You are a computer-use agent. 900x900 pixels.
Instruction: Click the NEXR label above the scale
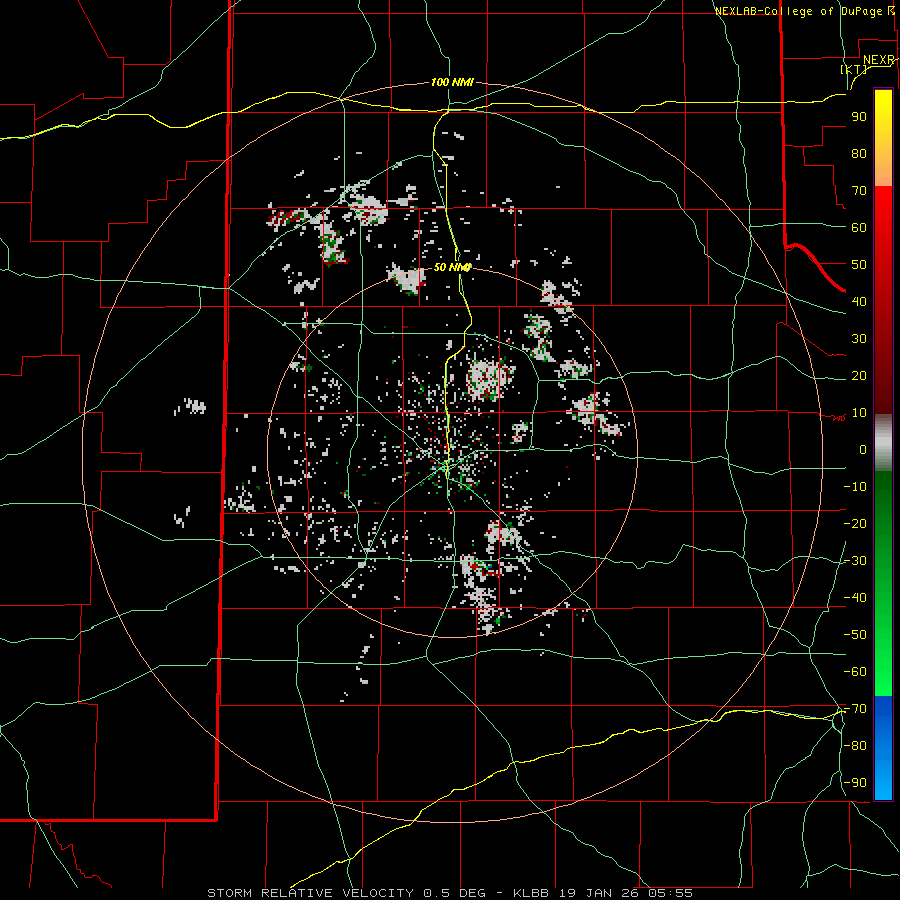point(879,60)
